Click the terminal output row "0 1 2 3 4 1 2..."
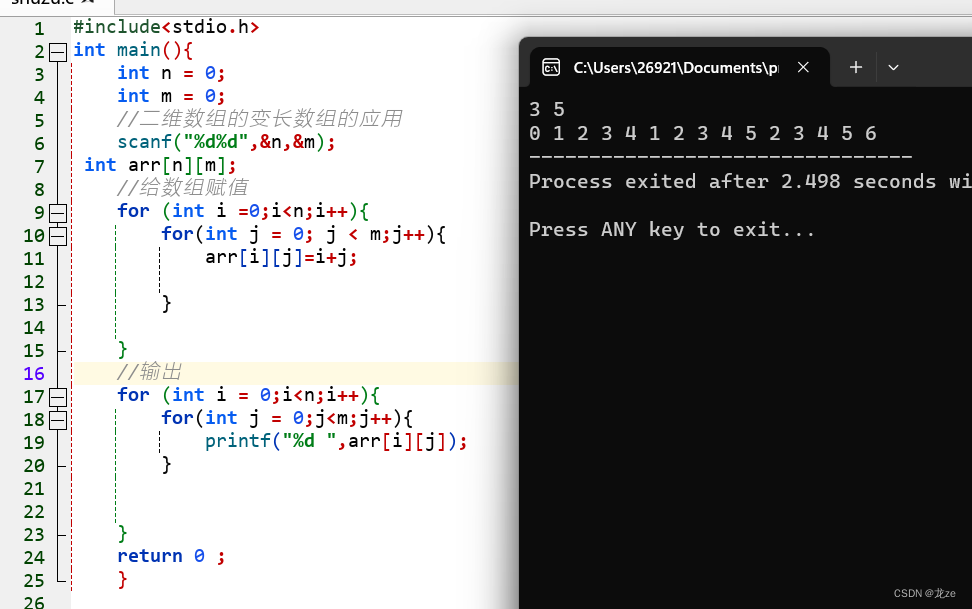 (x=703, y=133)
